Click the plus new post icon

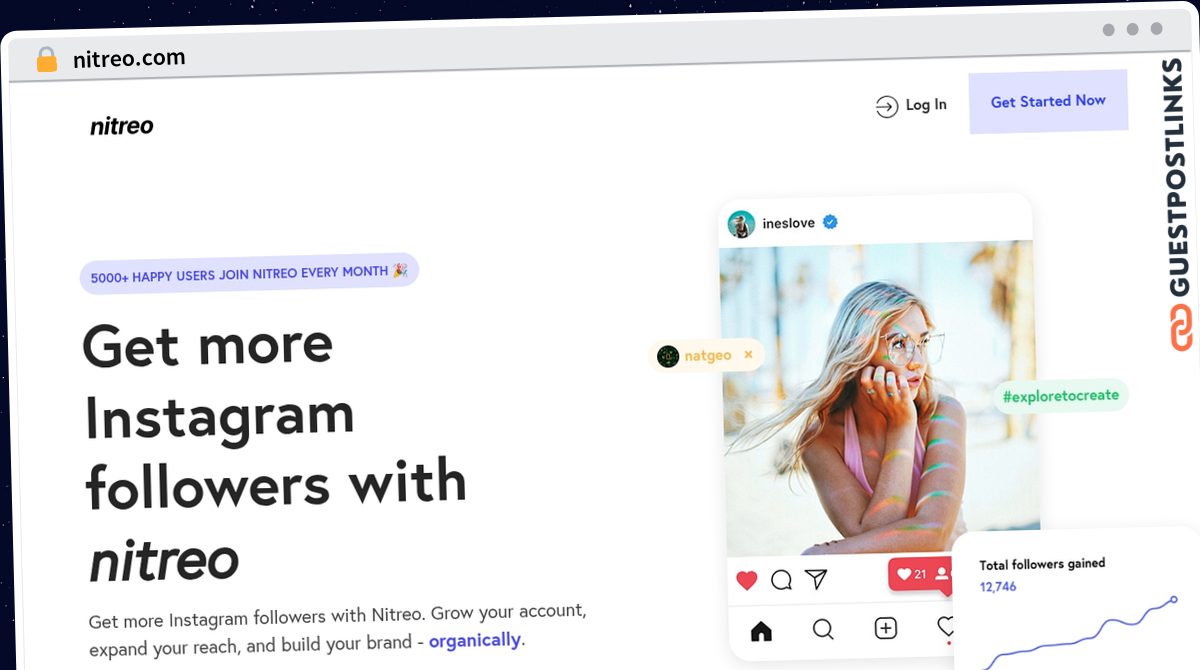(x=886, y=628)
